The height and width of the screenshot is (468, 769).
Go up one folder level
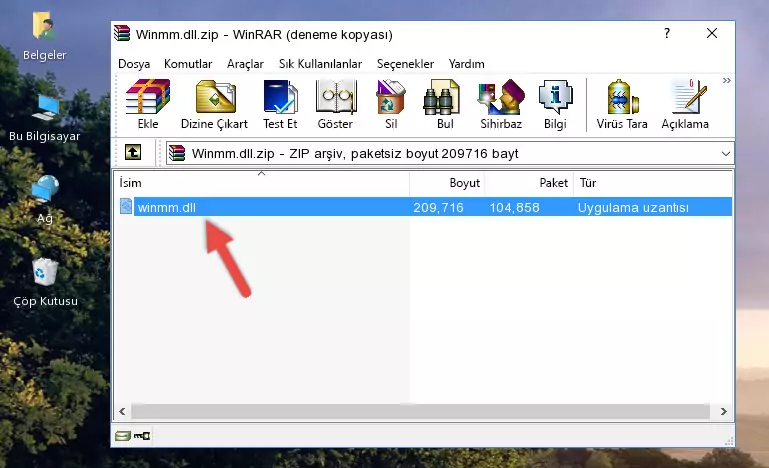coord(133,153)
